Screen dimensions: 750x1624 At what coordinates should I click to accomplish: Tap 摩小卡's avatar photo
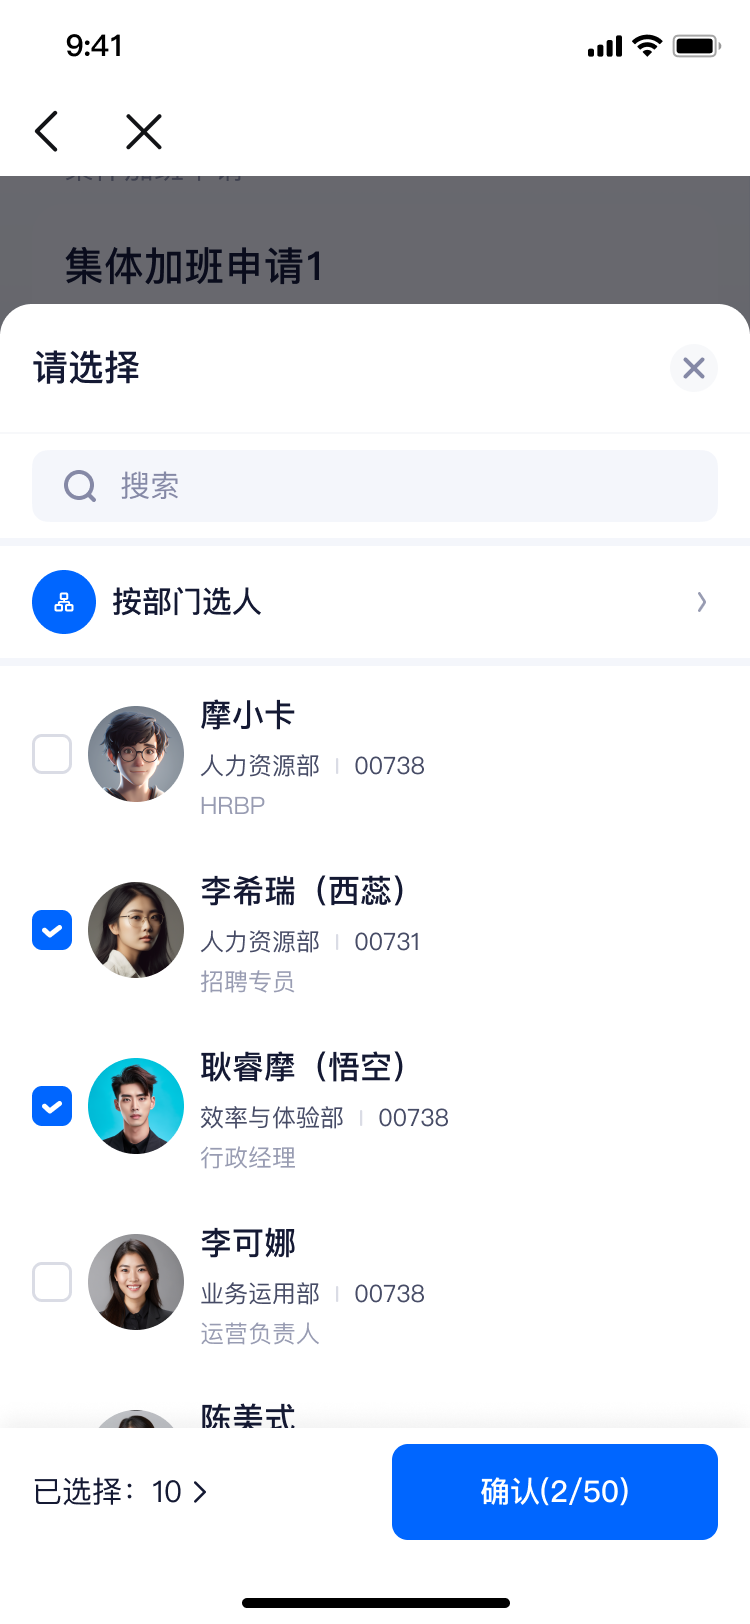tap(136, 754)
